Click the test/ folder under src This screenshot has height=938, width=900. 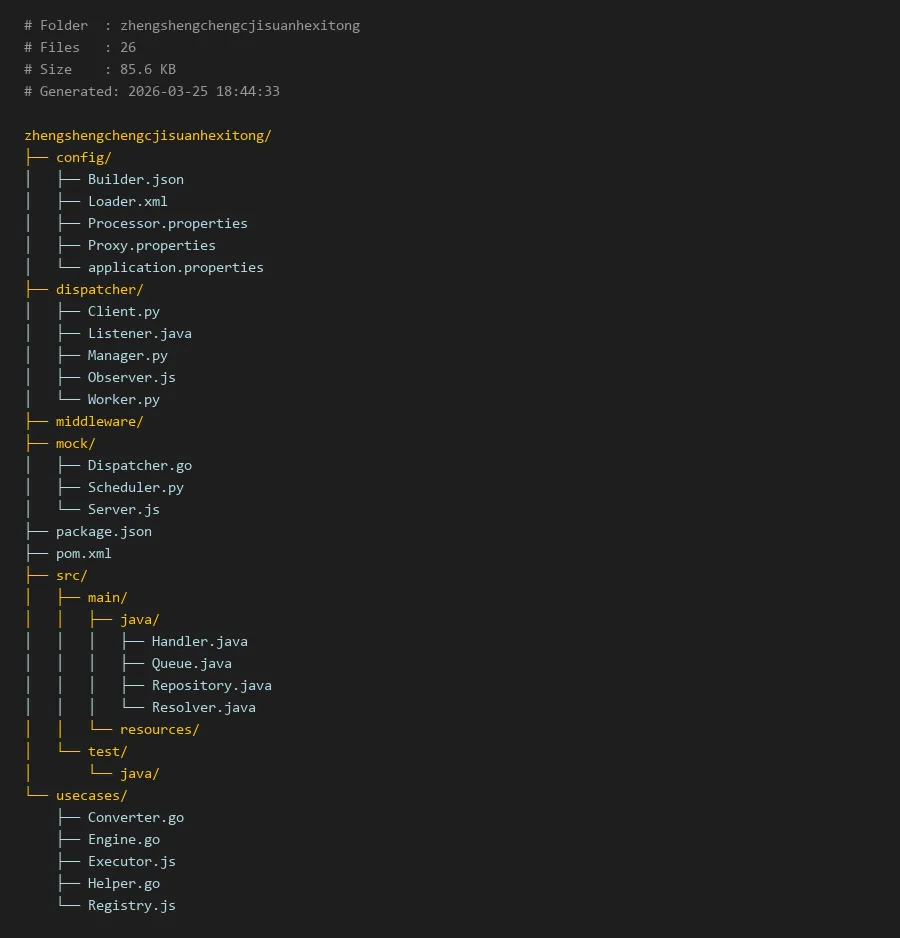[x=107, y=751]
